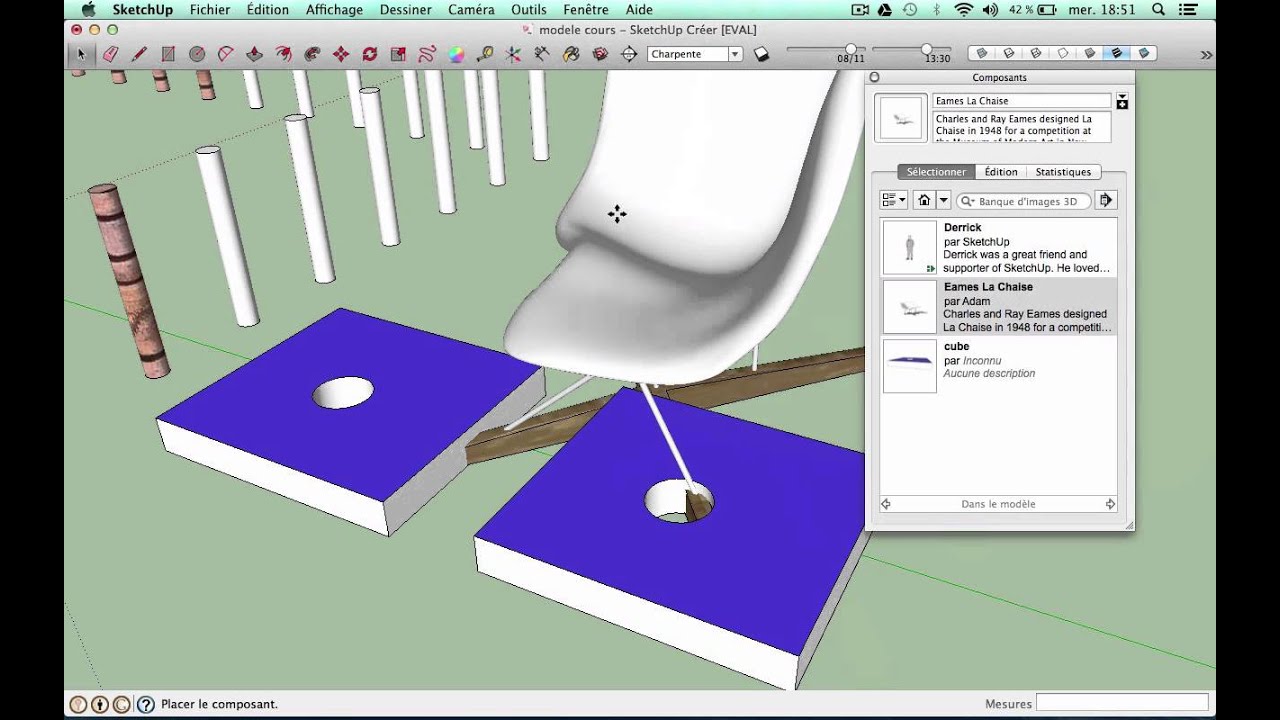Viewport: 1280px width, 720px height.
Task: Open the Instructor help question-mark icon
Action: (146, 704)
